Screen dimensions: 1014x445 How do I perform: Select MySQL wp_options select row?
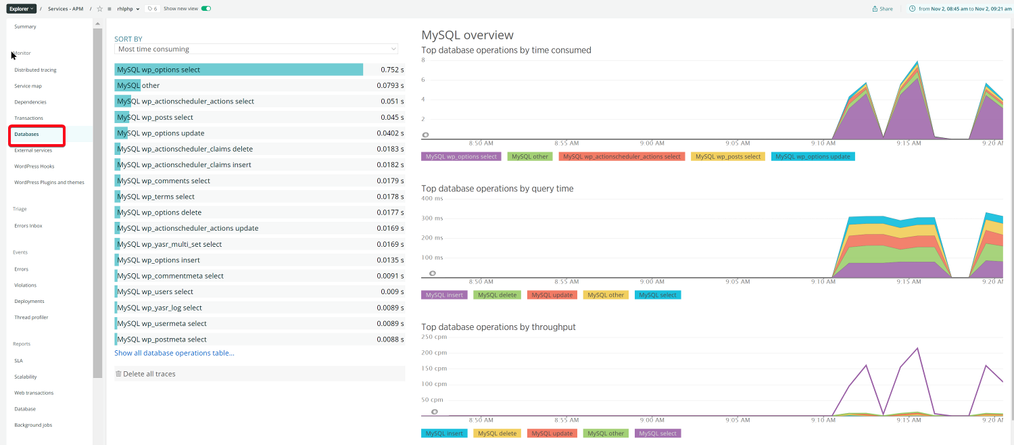coord(259,69)
